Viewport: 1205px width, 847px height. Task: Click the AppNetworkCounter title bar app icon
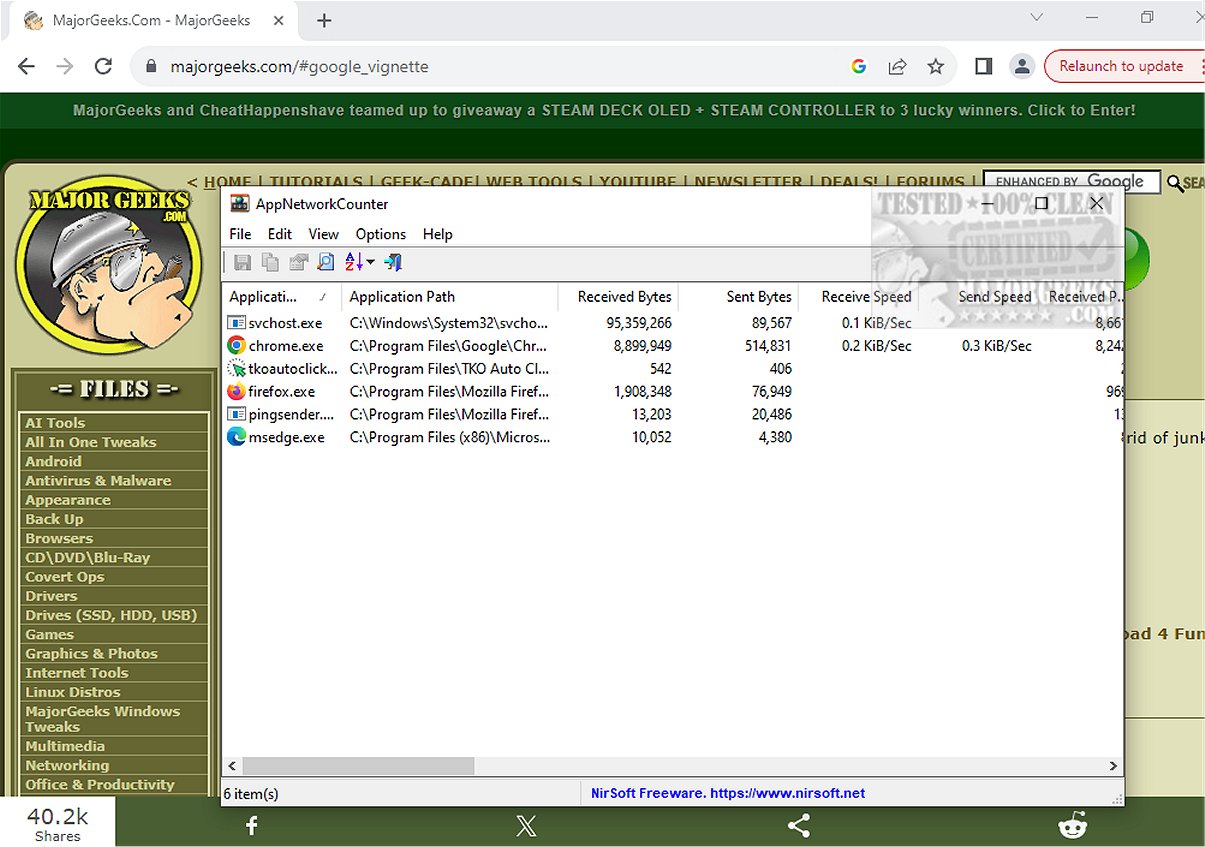pyautogui.click(x=240, y=203)
